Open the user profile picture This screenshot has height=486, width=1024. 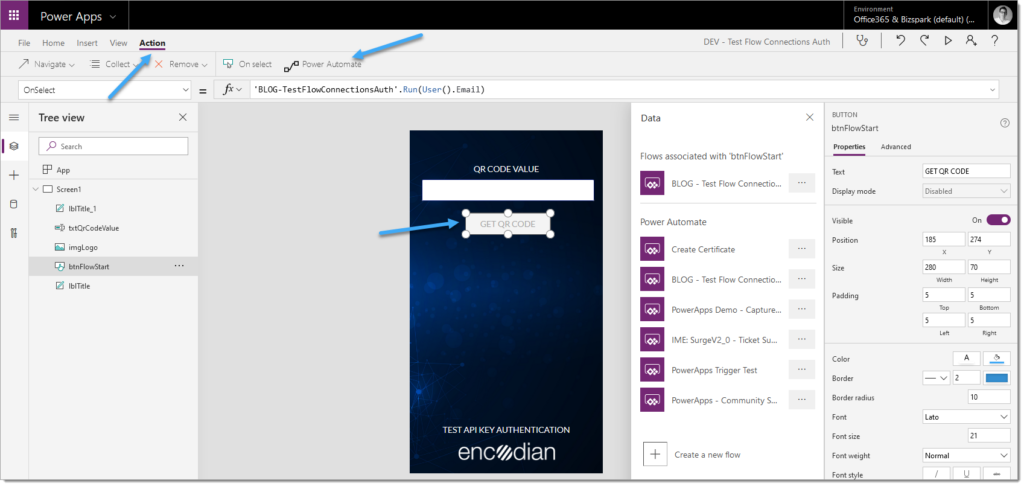[x=1002, y=15]
